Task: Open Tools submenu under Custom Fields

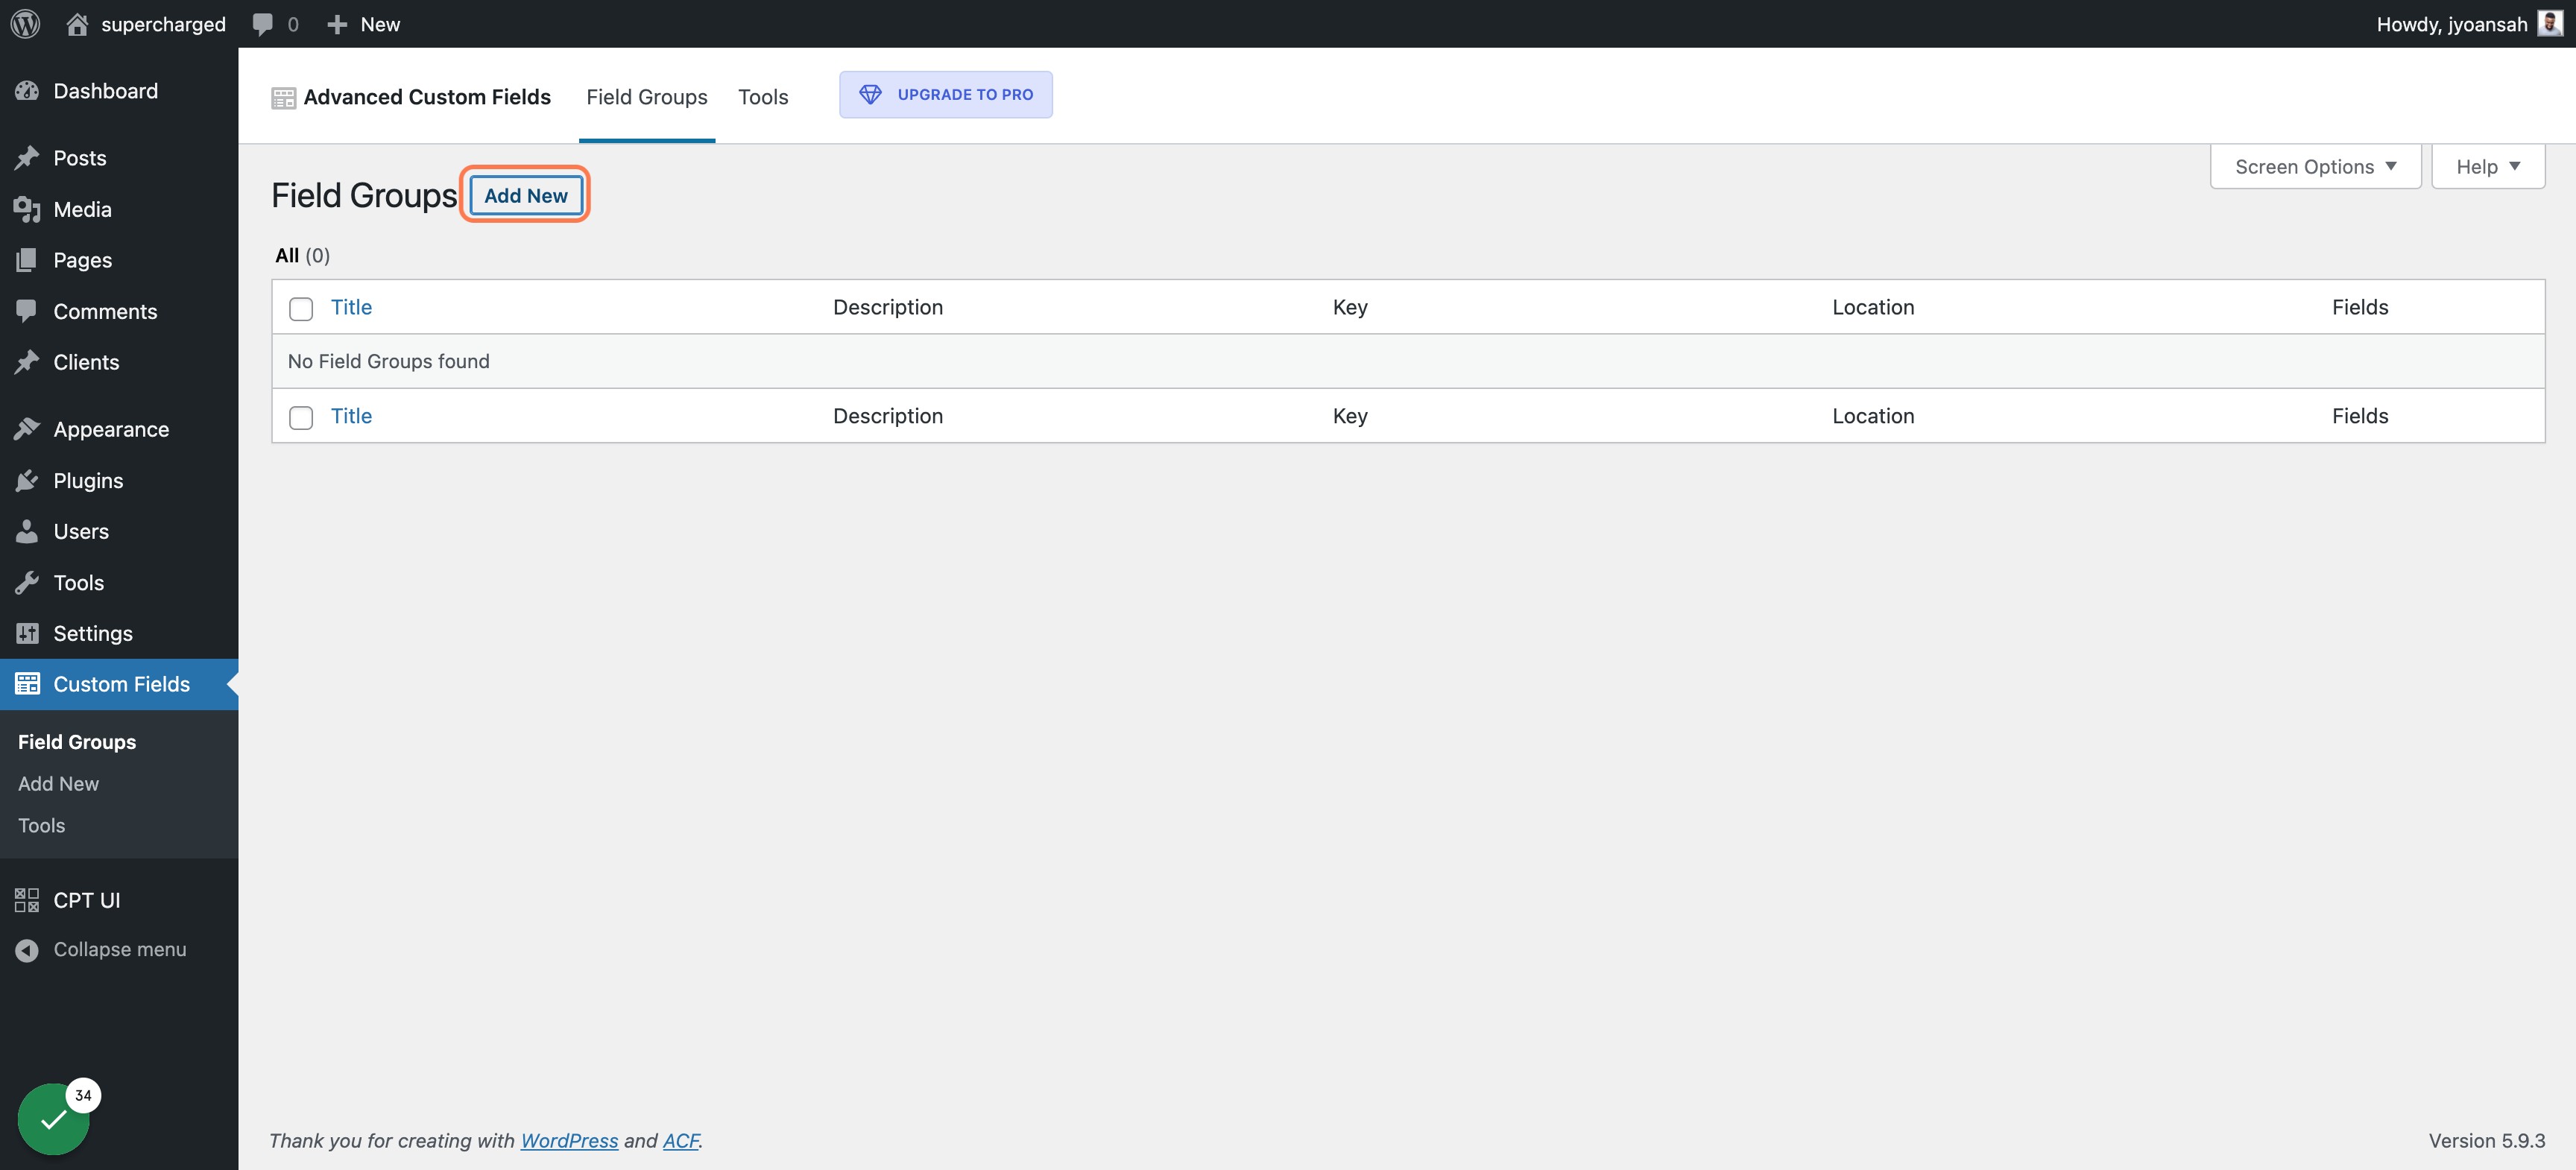Action: pyautogui.click(x=41, y=826)
